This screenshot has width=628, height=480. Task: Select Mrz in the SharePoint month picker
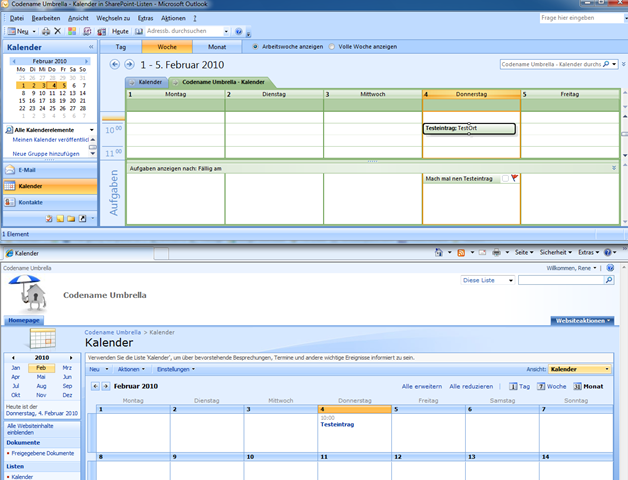point(67,367)
